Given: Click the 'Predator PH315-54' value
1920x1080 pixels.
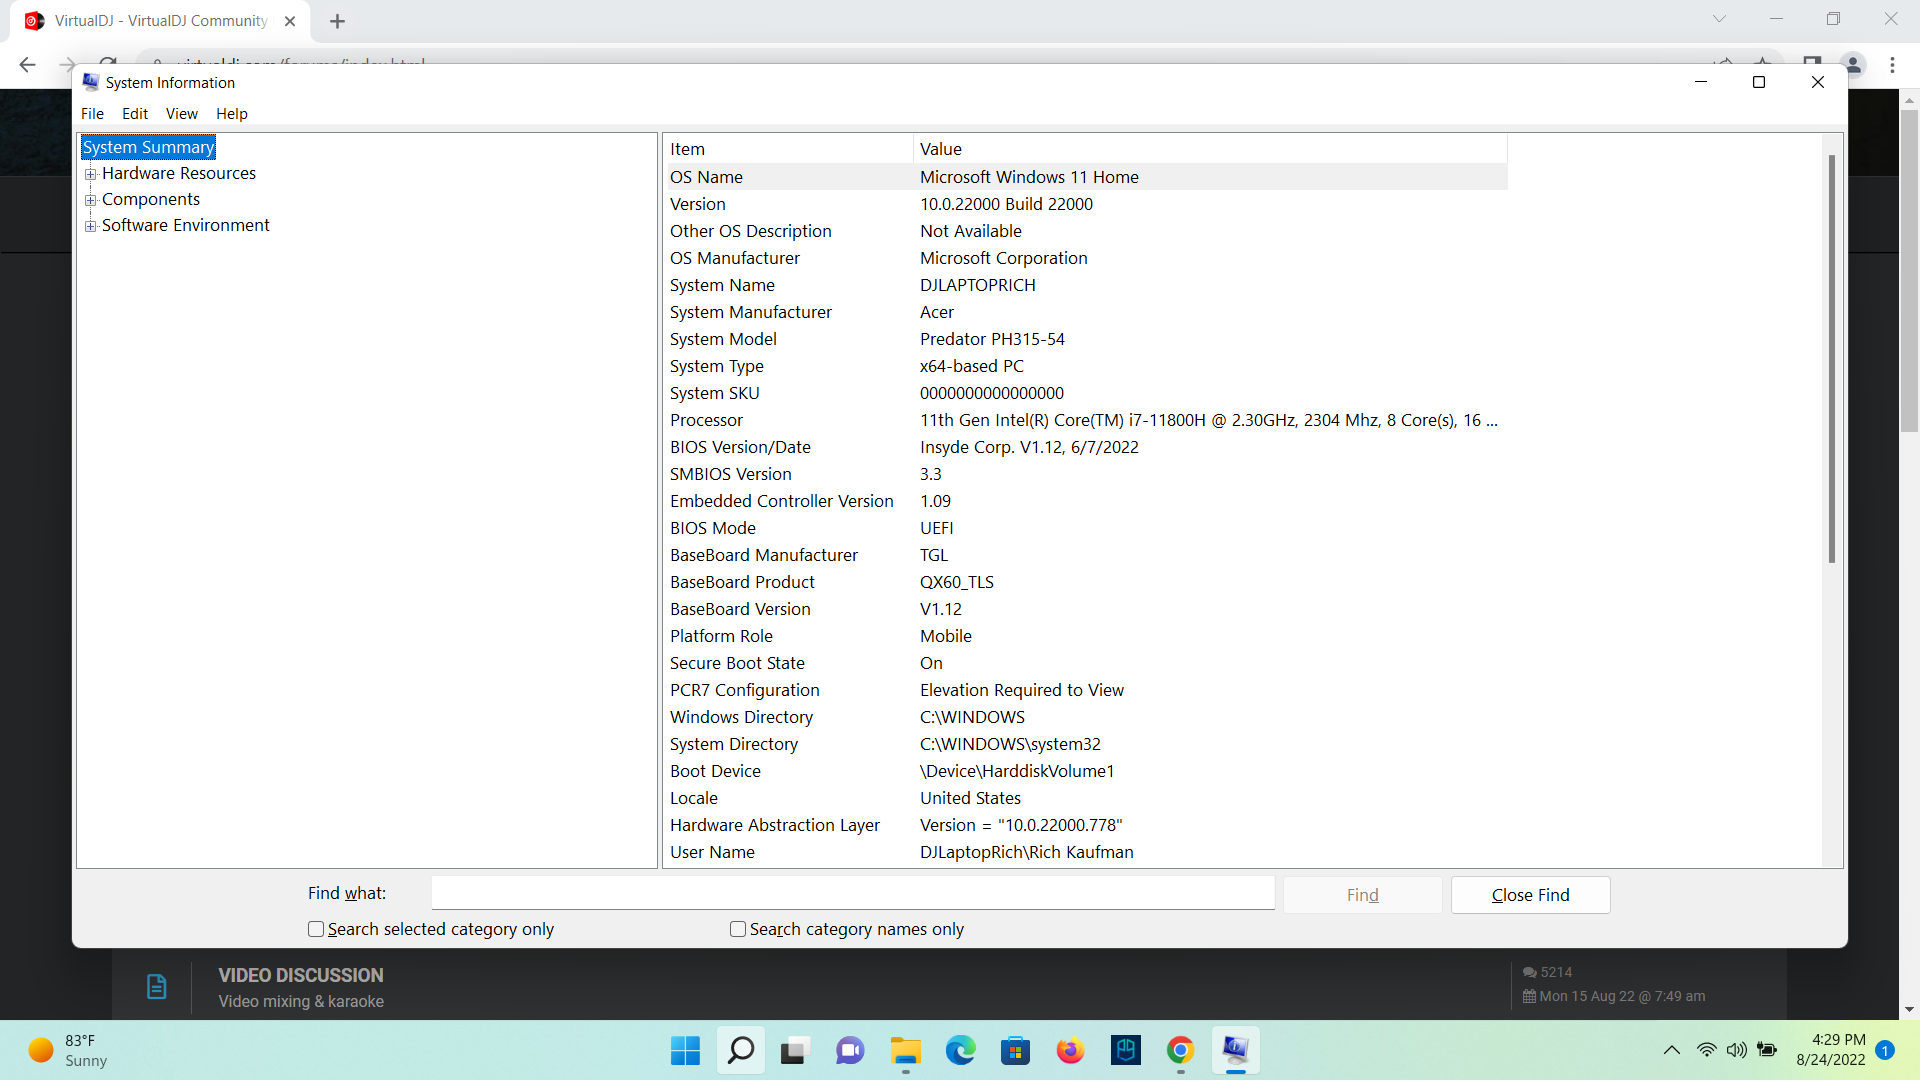Looking at the screenshot, I should [992, 339].
